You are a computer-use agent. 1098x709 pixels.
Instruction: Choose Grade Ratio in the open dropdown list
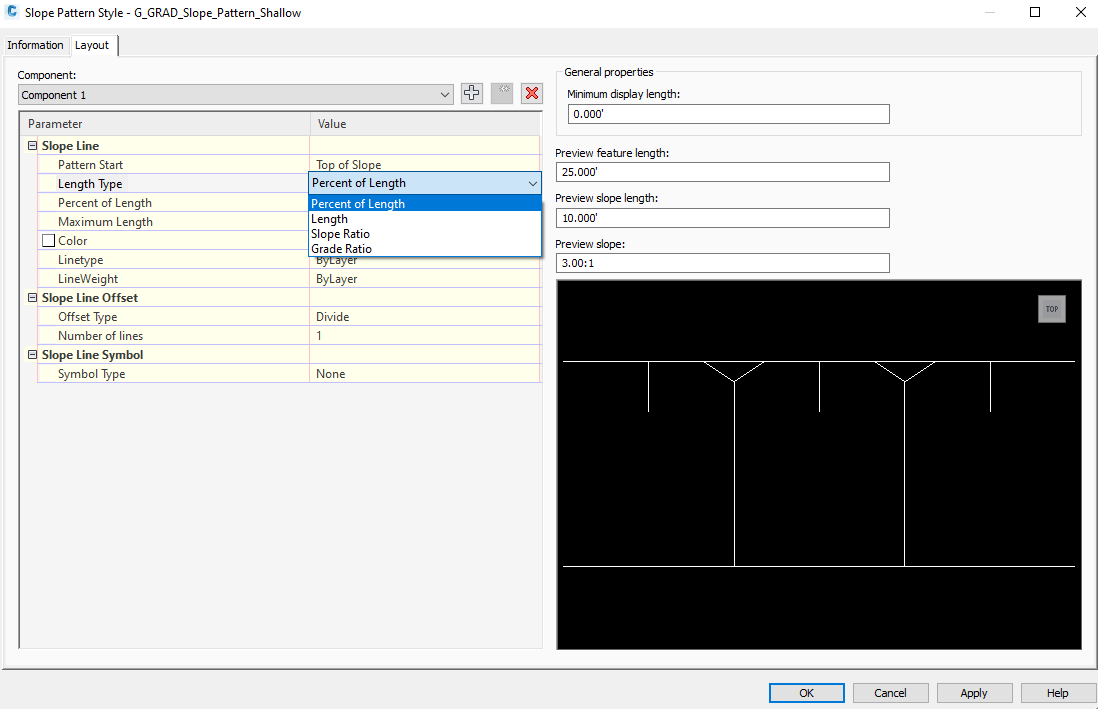(343, 248)
